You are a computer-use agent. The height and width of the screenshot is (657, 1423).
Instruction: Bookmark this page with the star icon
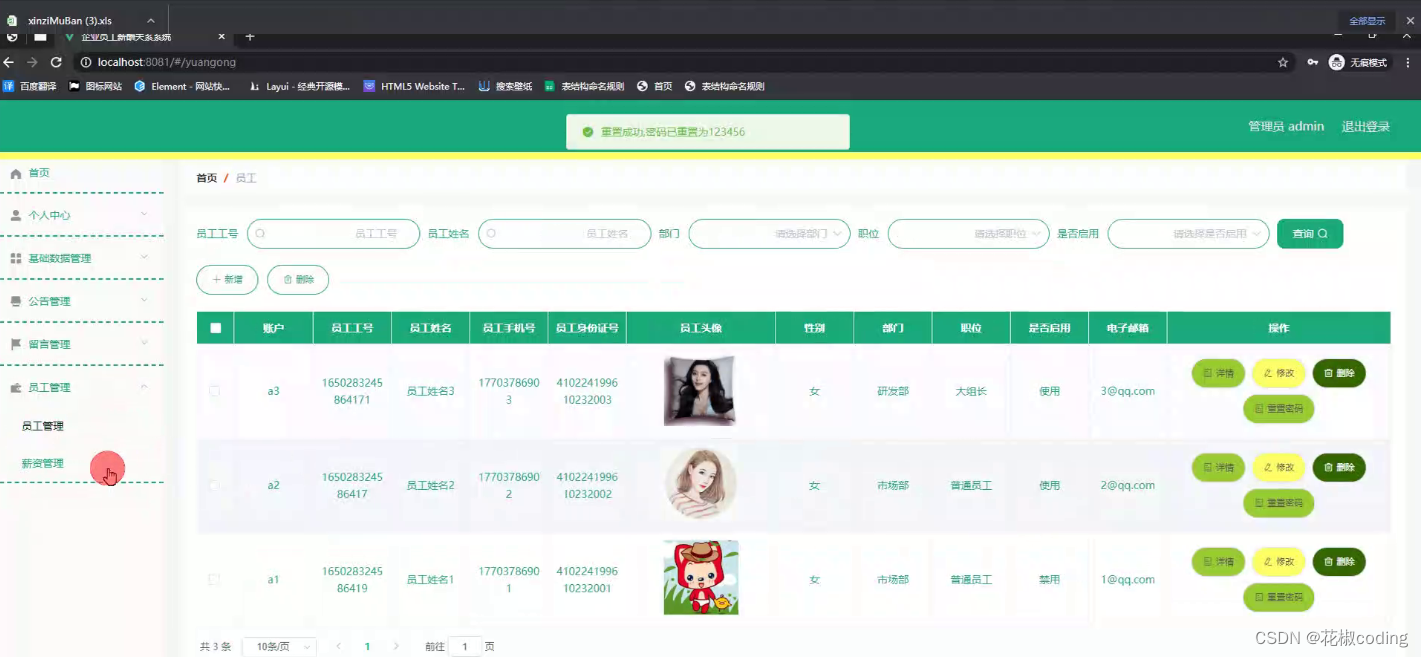pos(1283,62)
